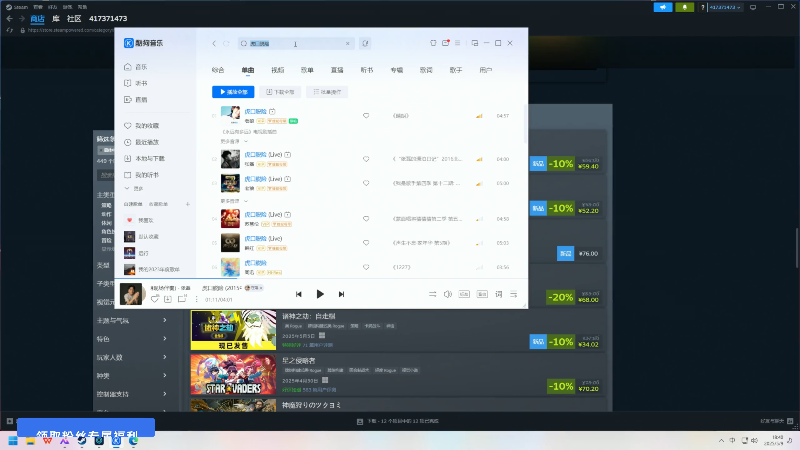Toggle the playback loop mode

coord(432,294)
